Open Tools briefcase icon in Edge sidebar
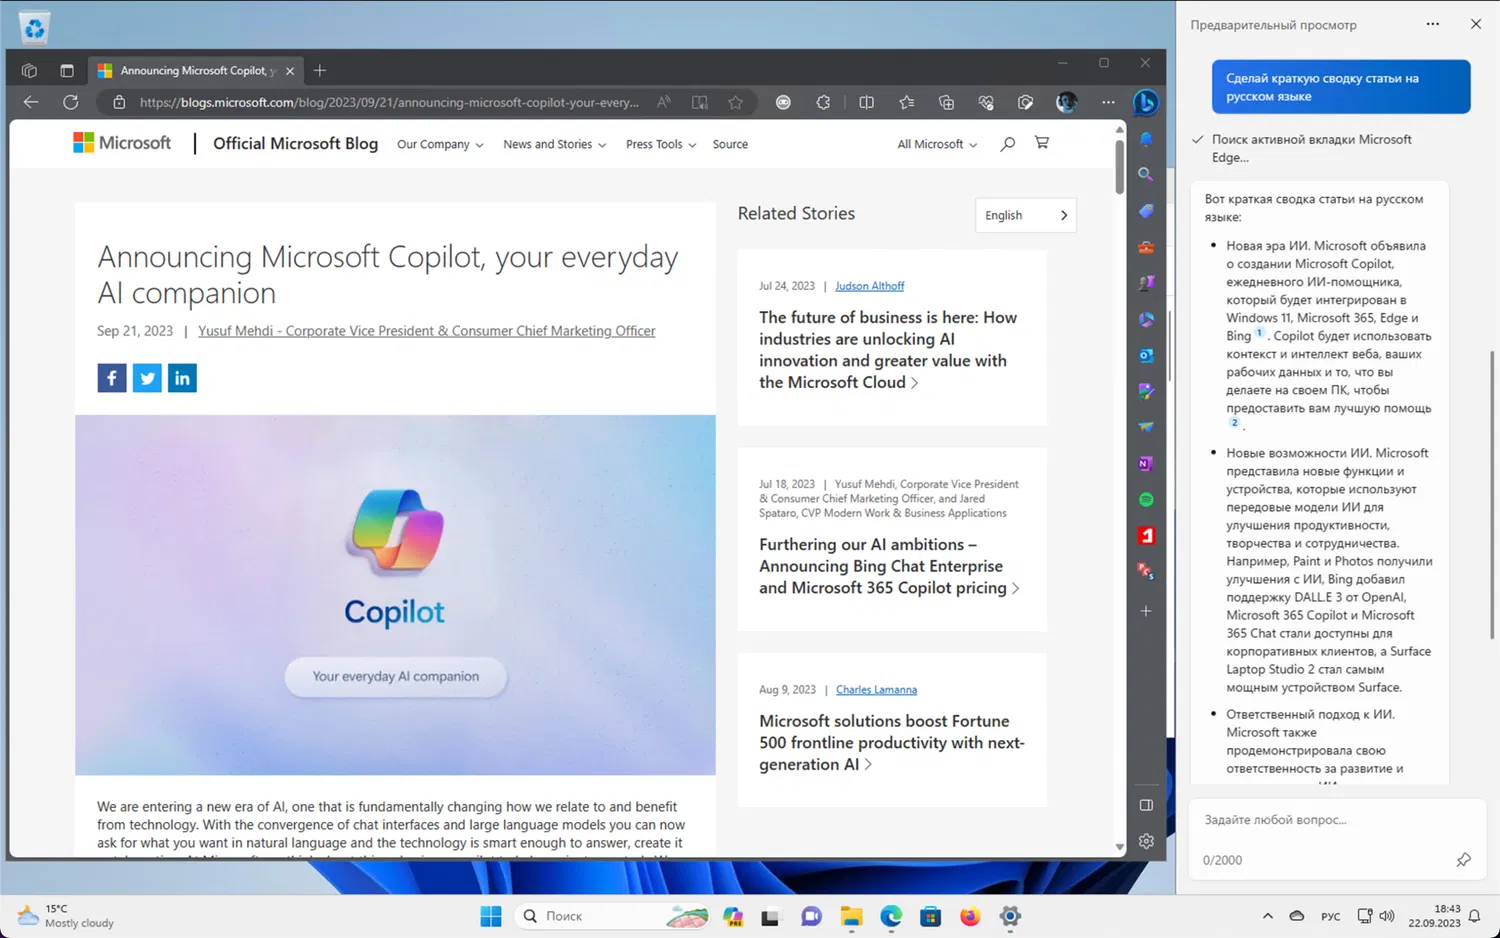 [x=1146, y=247]
